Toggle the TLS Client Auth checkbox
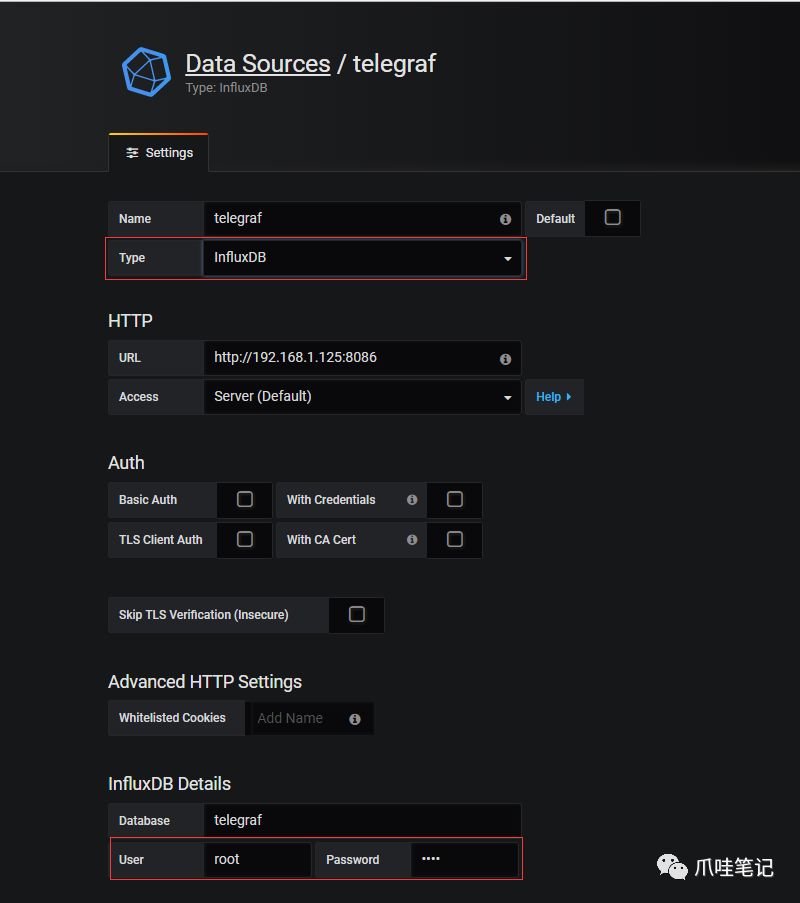 coord(245,539)
